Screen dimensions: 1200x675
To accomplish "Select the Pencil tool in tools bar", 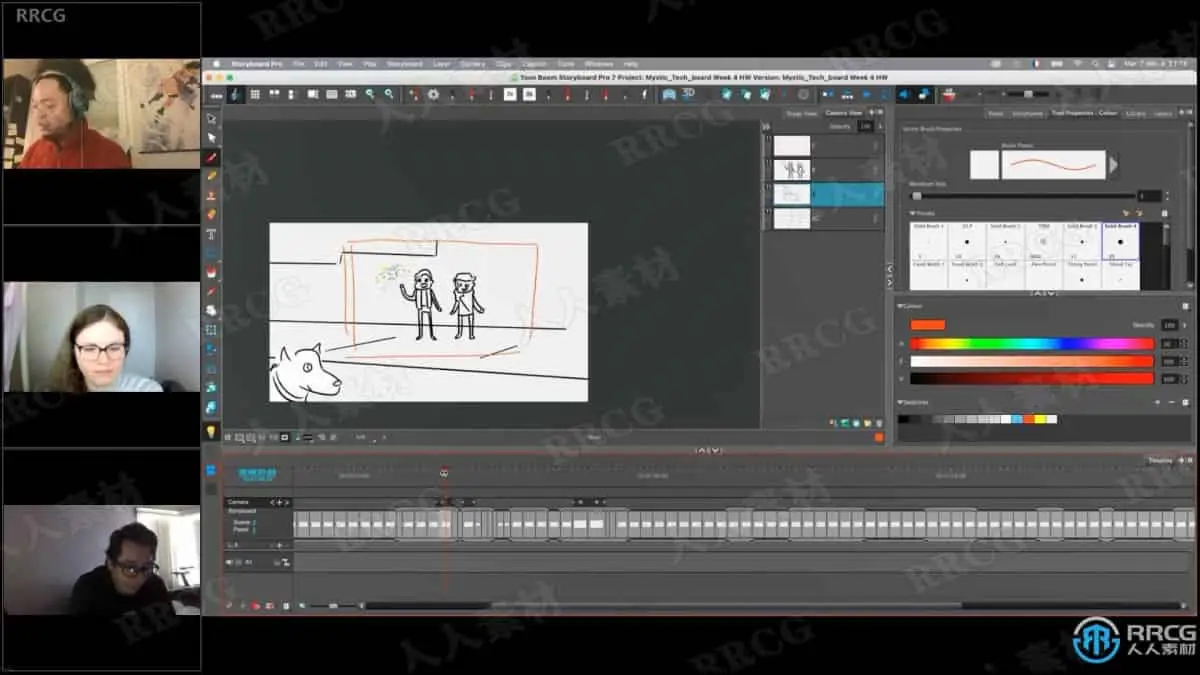I will (x=212, y=176).
